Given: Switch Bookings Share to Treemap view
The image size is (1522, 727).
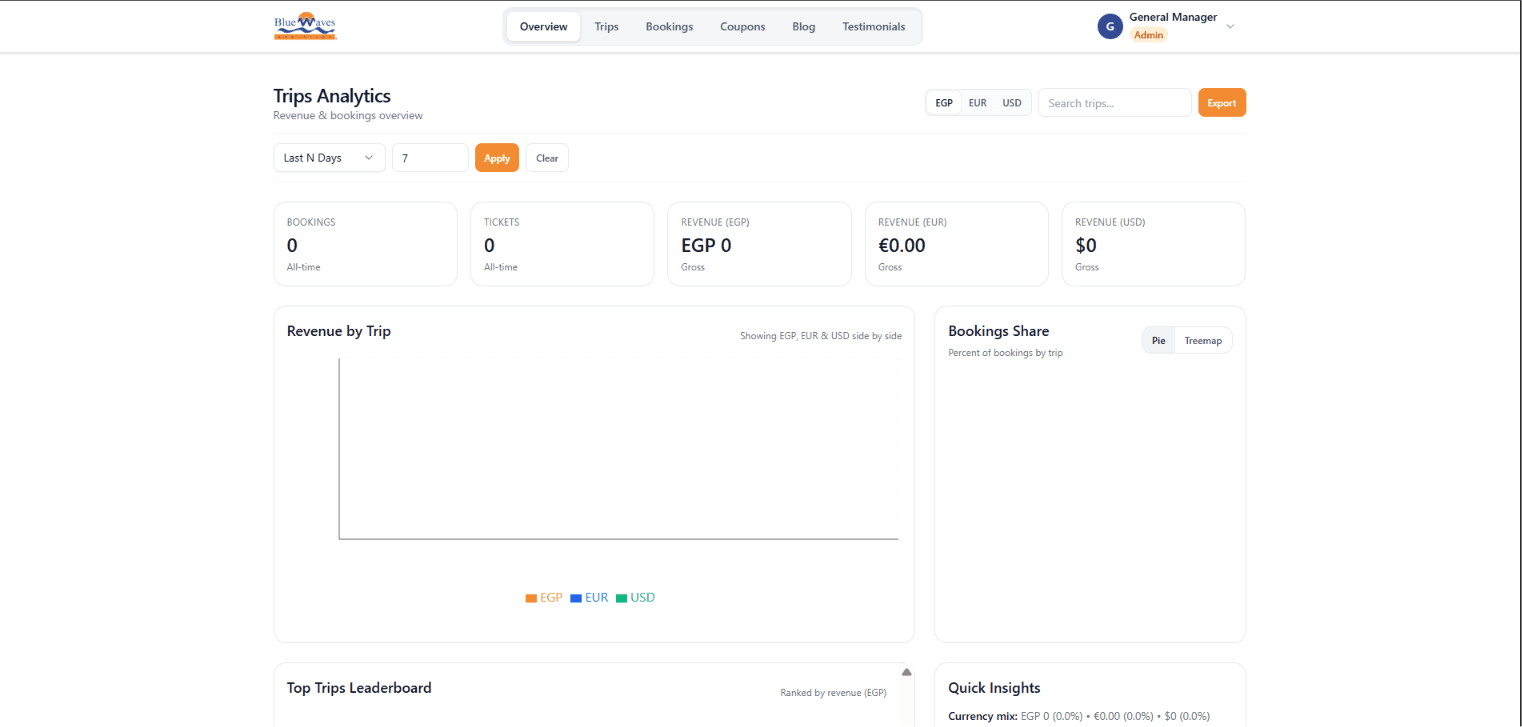Looking at the screenshot, I should coord(1203,341).
